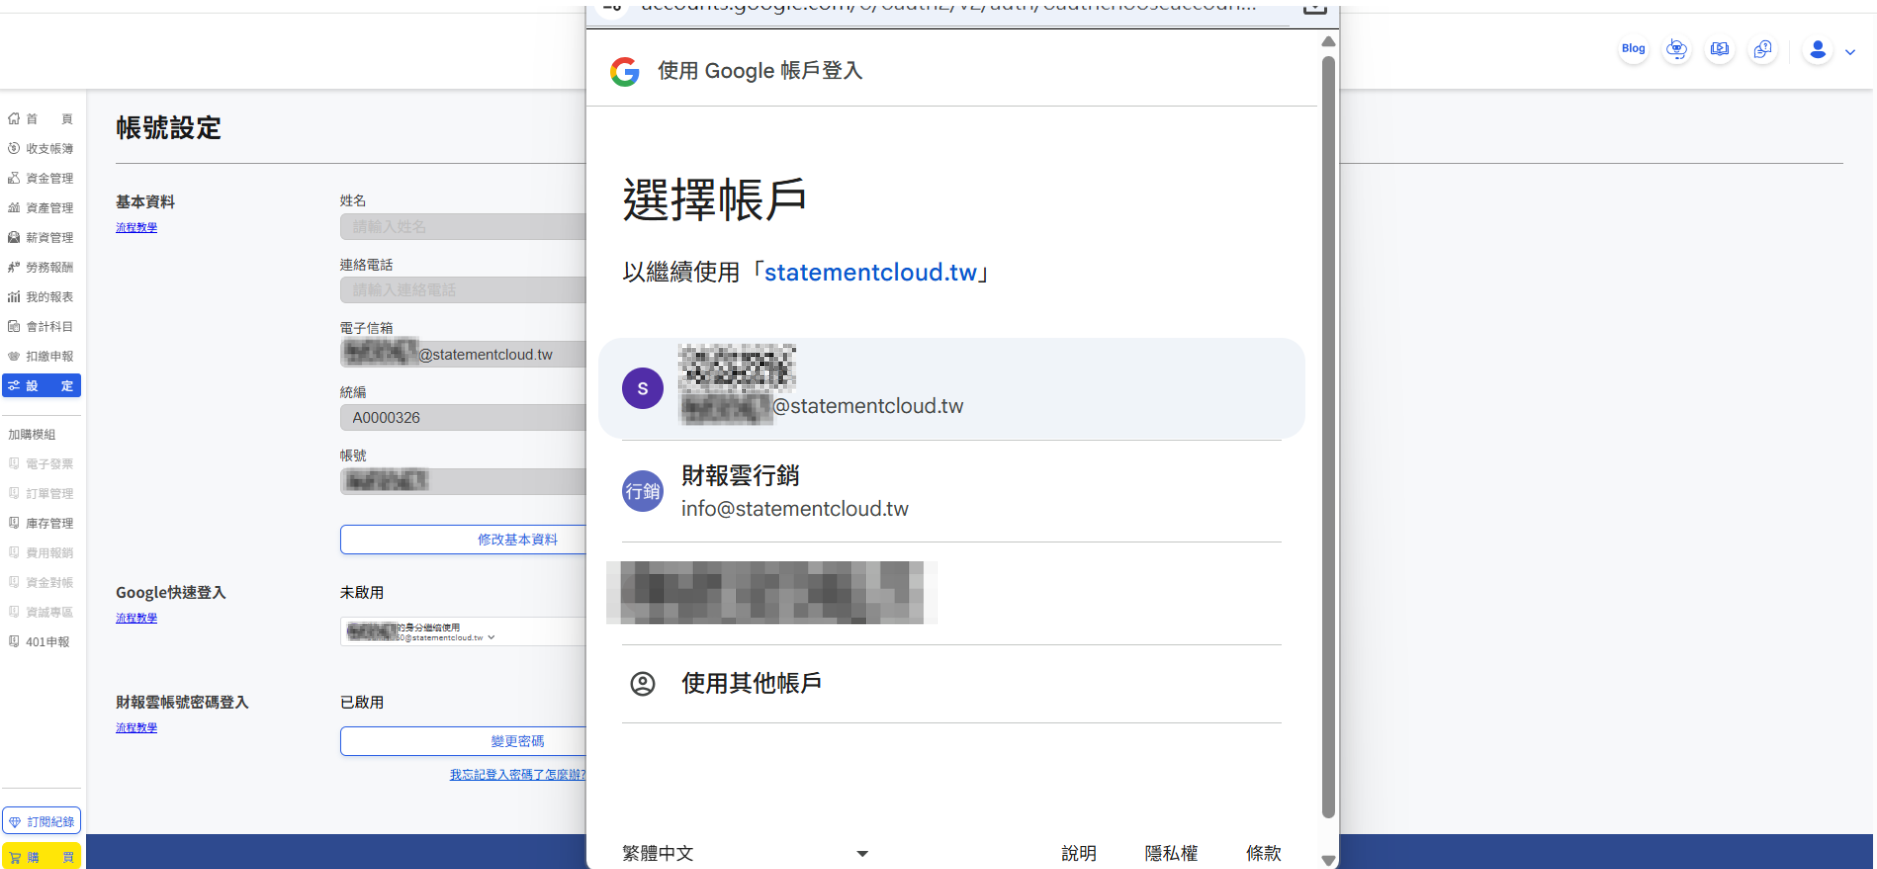1877x869 pixels.
Task: Click the 訂閱紀錄 button
Action: [41, 821]
